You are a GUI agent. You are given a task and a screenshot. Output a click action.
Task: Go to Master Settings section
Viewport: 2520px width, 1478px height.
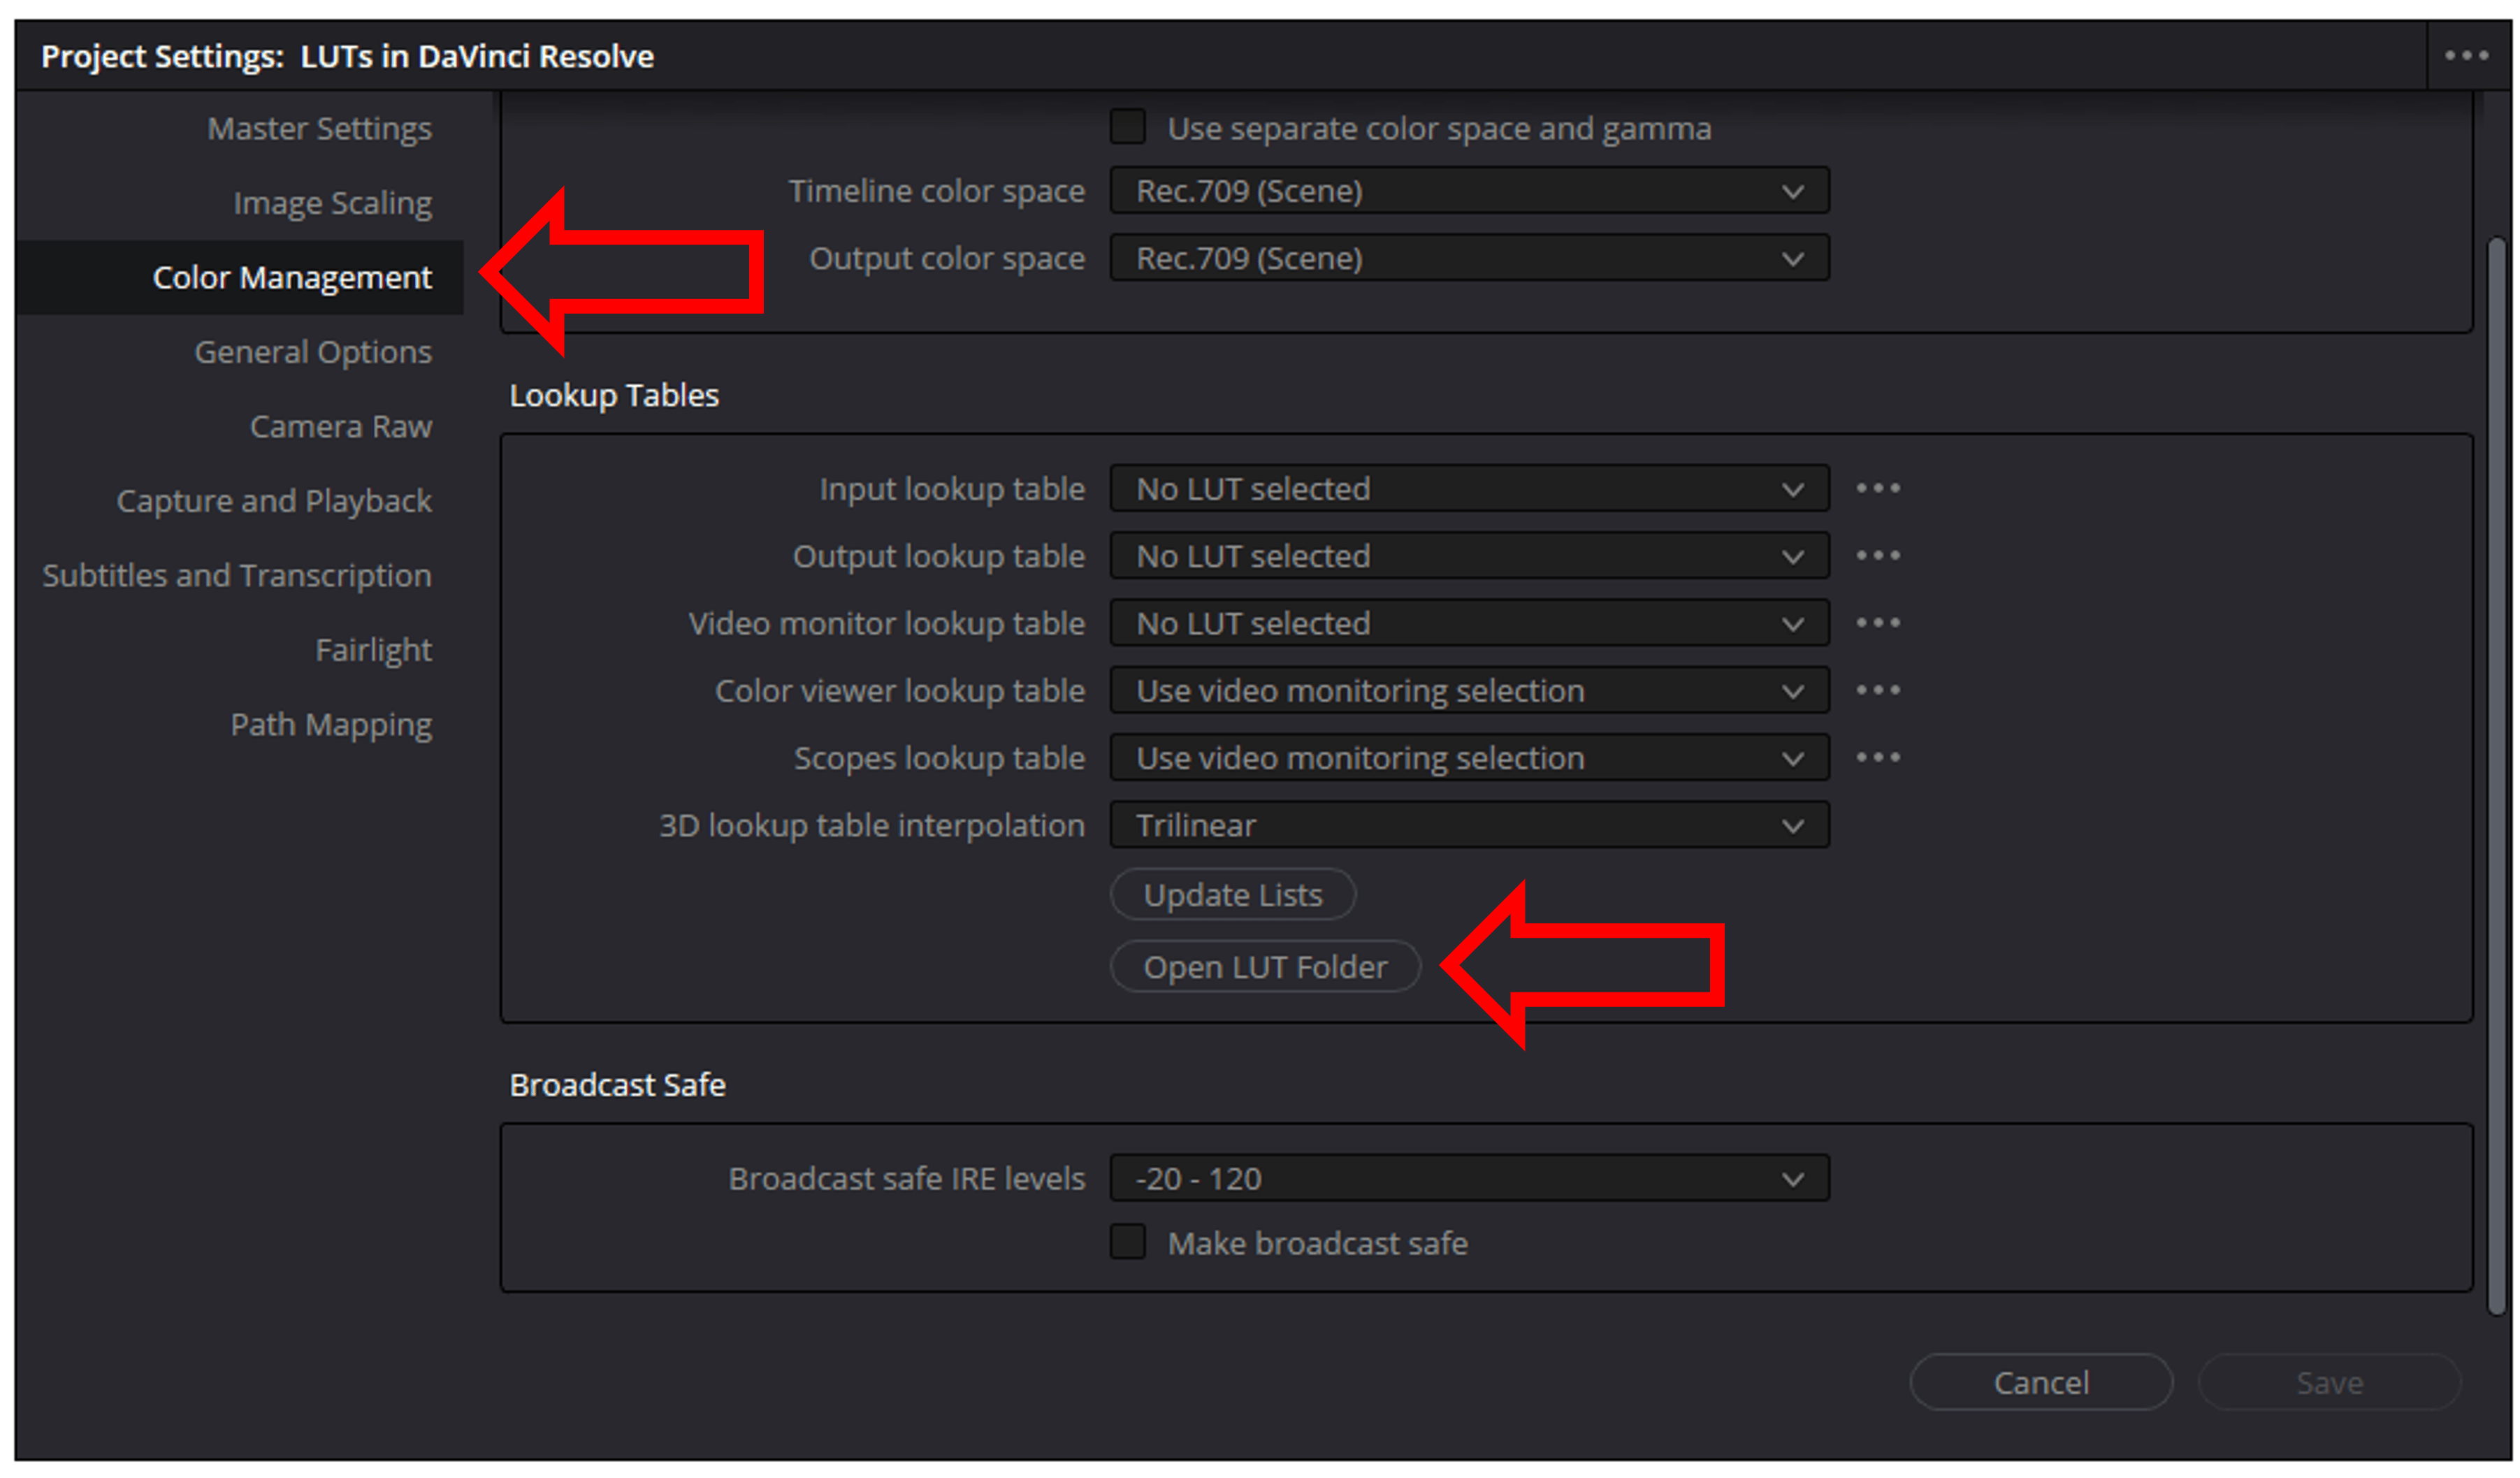(x=319, y=129)
